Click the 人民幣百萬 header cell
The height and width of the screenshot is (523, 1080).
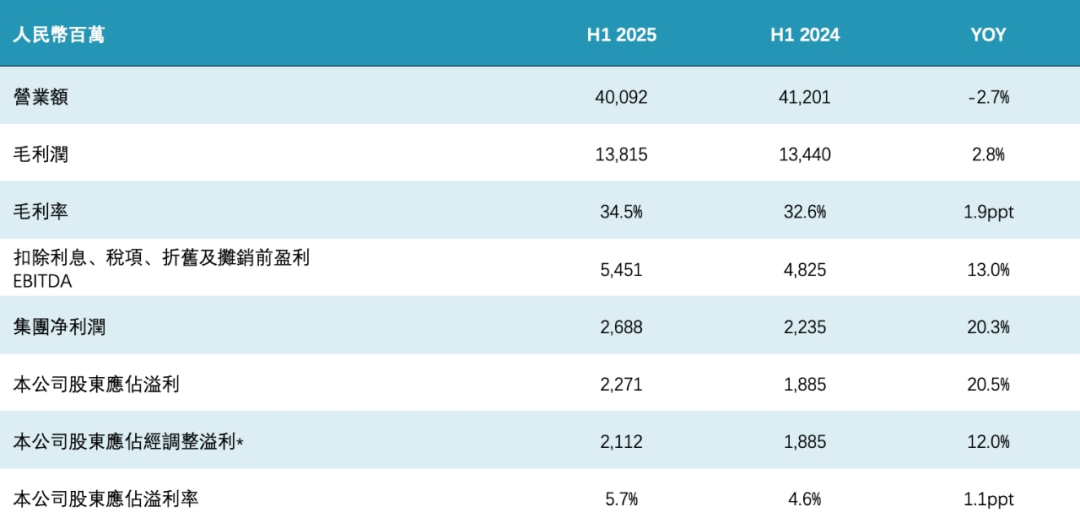click(59, 35)
